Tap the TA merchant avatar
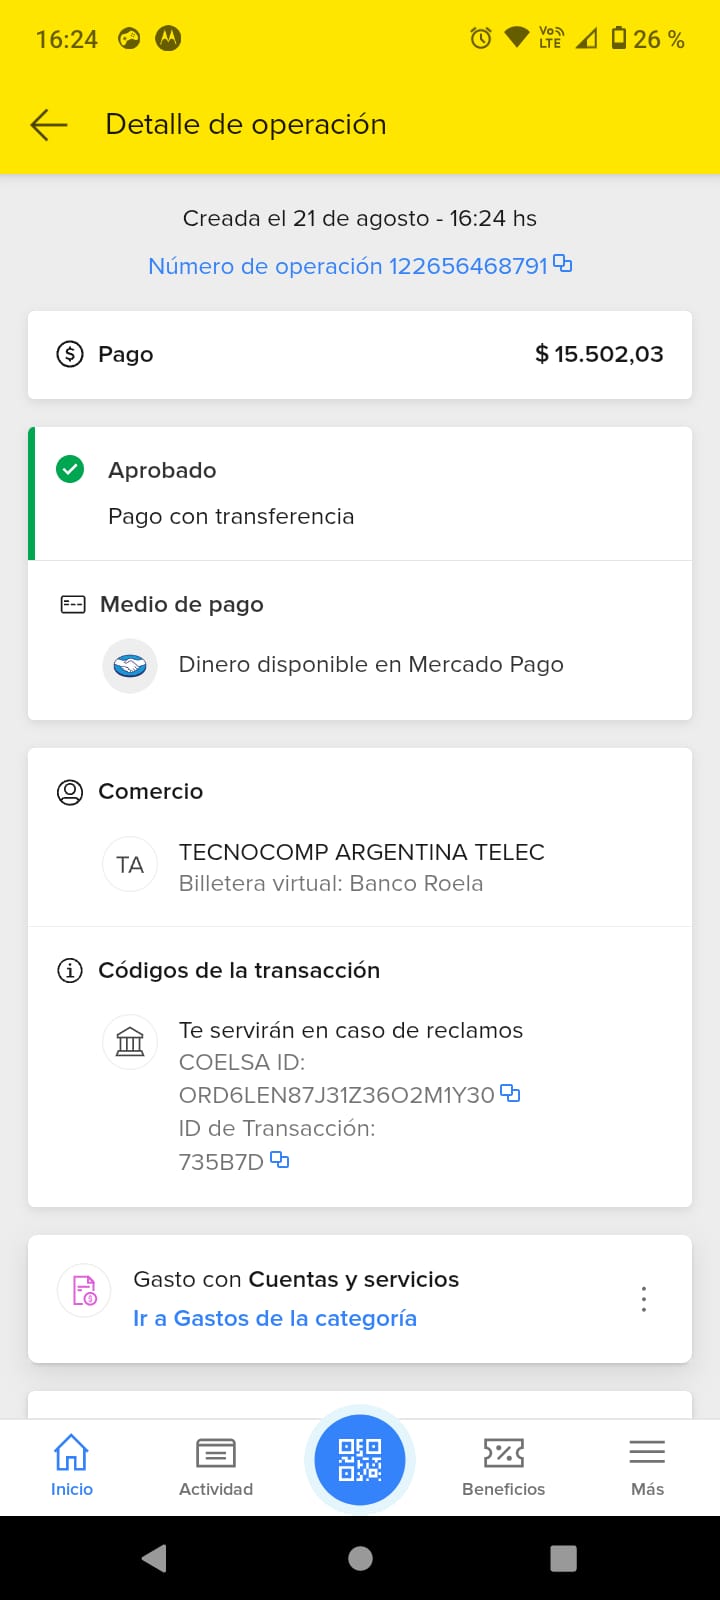Image resolution: width=720 pixels, height=1600 pixels. point(130,865)
